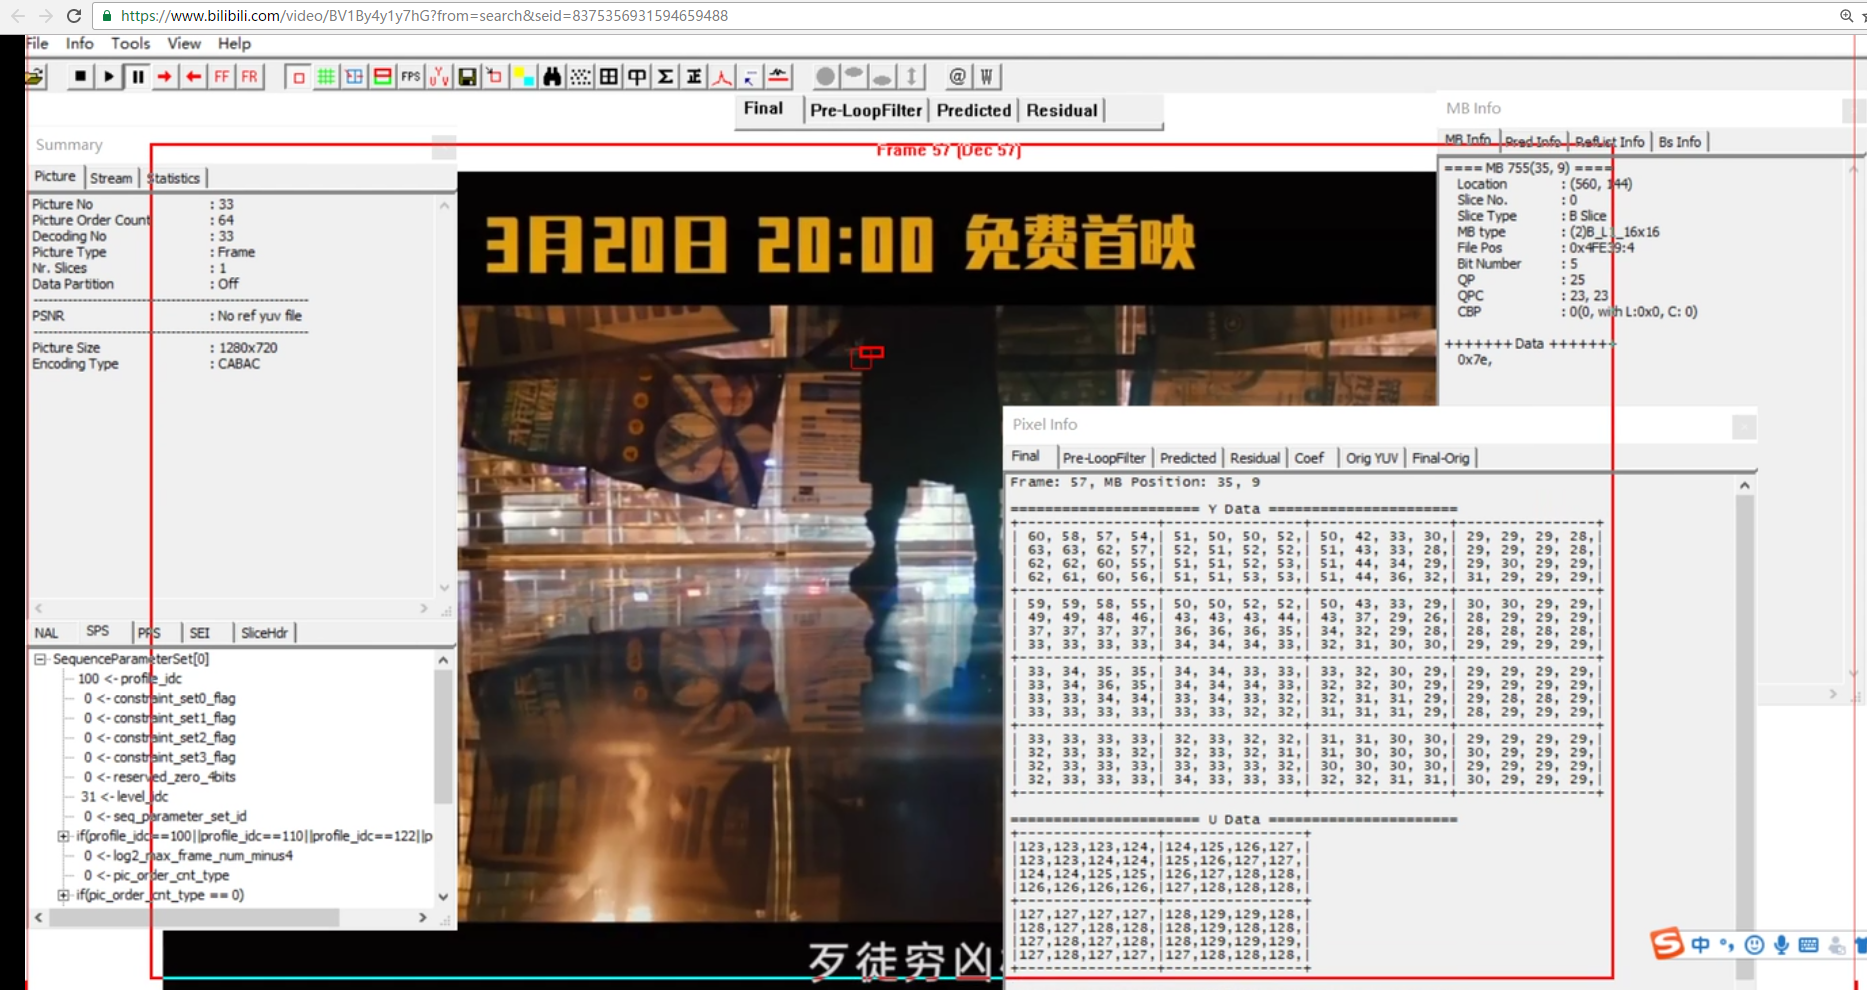Open the View menu

tap(184, 43)
